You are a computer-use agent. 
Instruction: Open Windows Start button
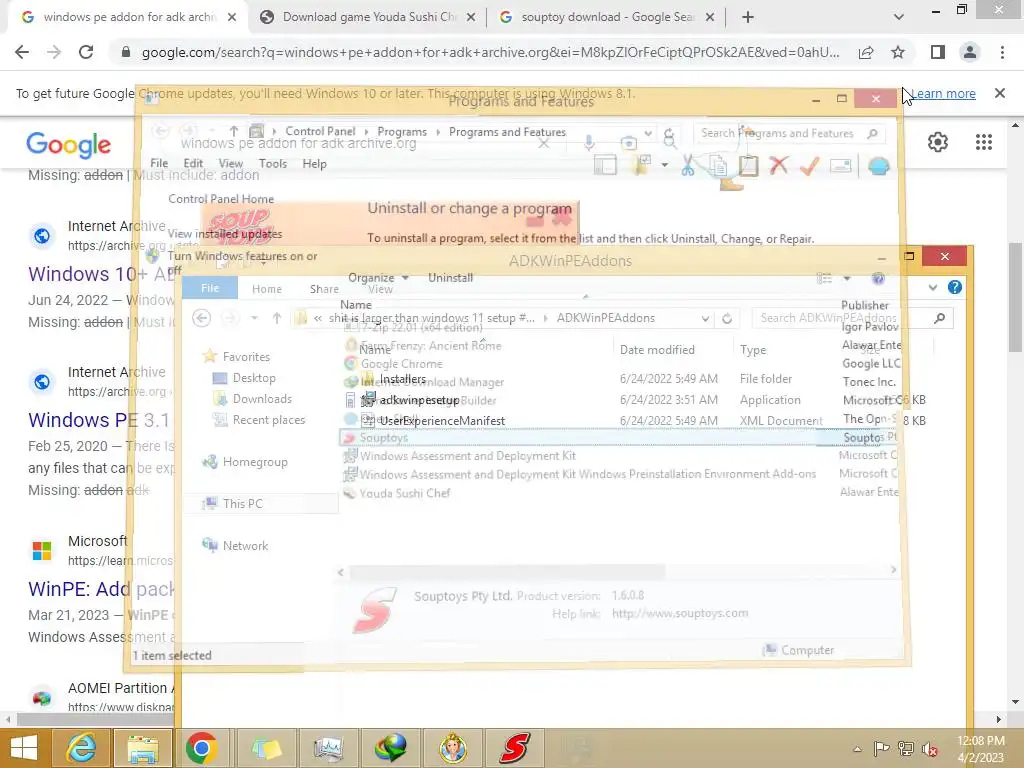(x=24, y=748)
